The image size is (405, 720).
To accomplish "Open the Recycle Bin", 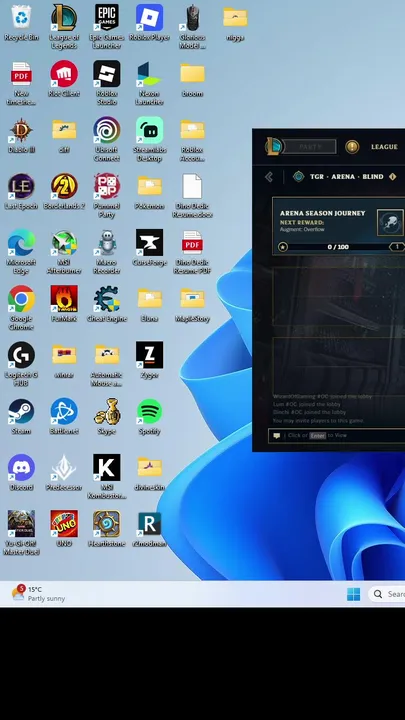I will (x=21, y=23).
